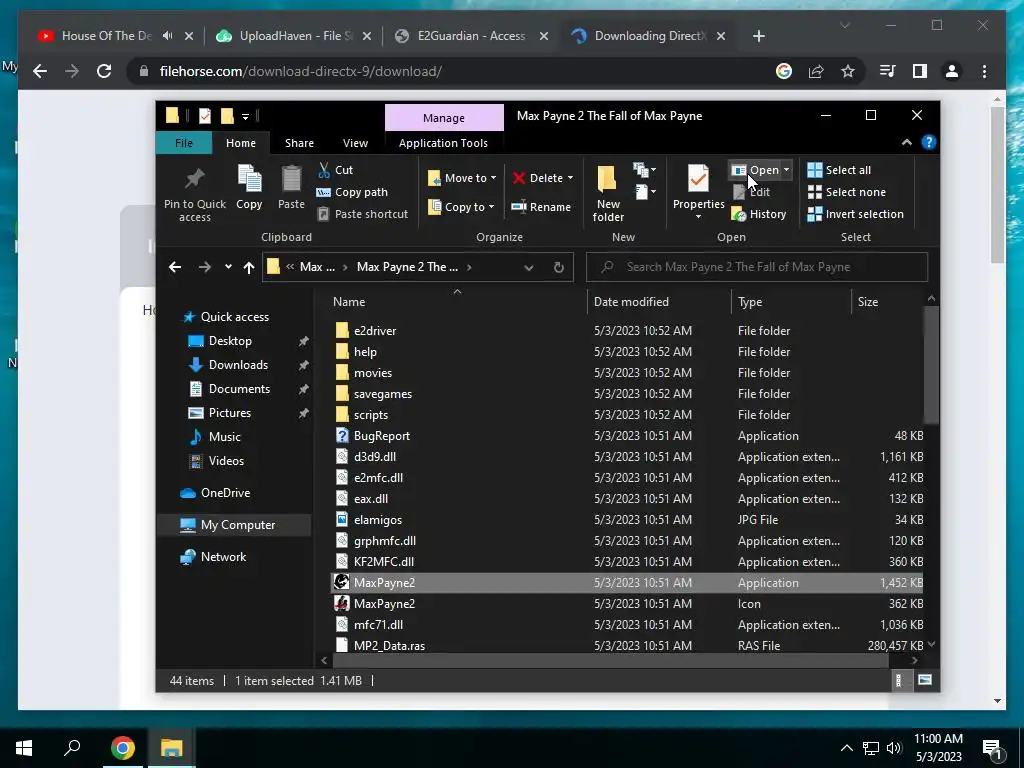The width and height of the screenshot is (1024, 768).
Task: Collapse the ribbon with the chevron
Action: coord(906,142)
